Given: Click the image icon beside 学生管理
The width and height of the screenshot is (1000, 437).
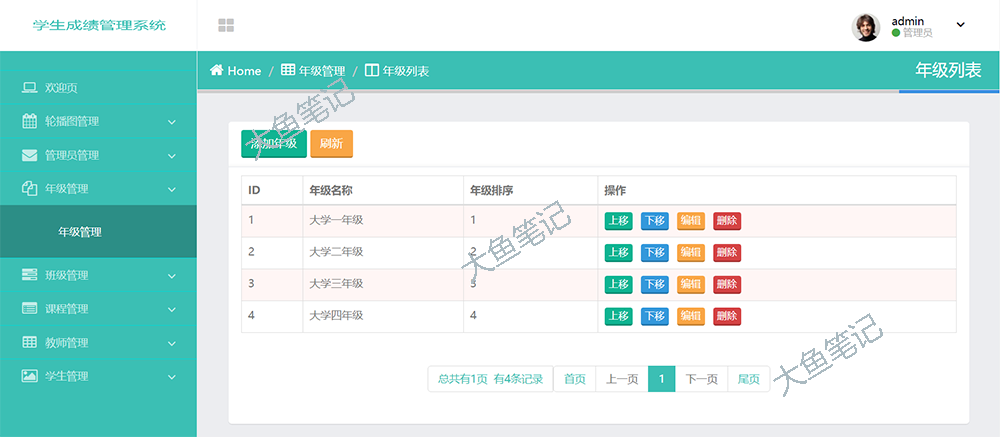Looking at the screenshot, I should 29,376.
